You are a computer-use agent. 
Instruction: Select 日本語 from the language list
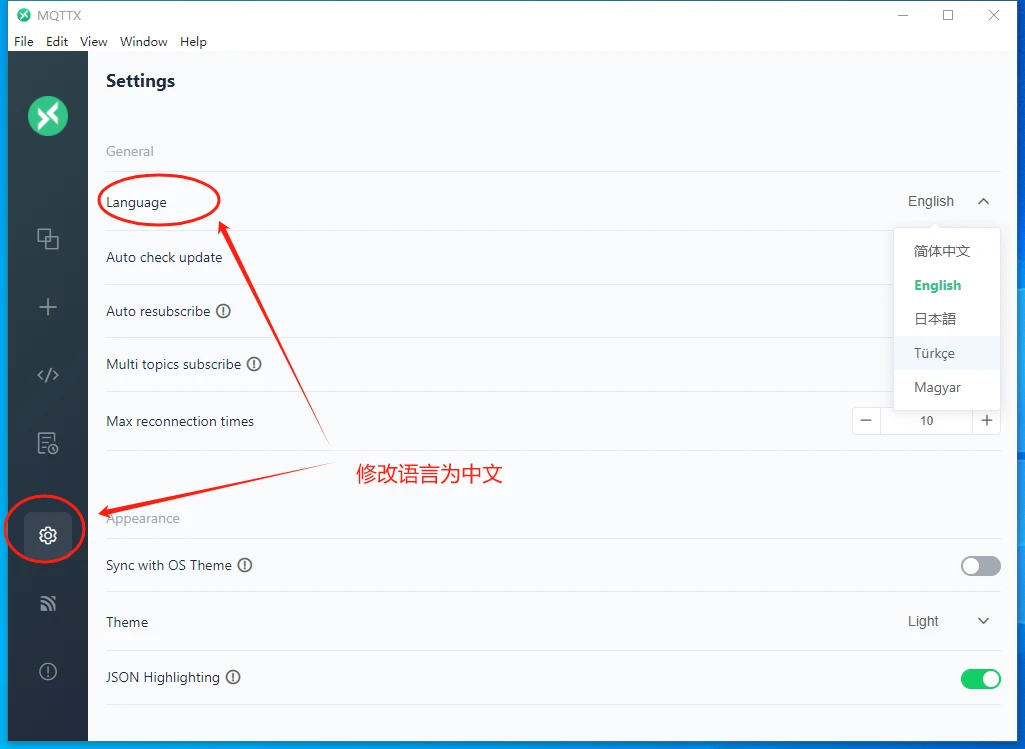pyautogui.click(x=947, y=319)
